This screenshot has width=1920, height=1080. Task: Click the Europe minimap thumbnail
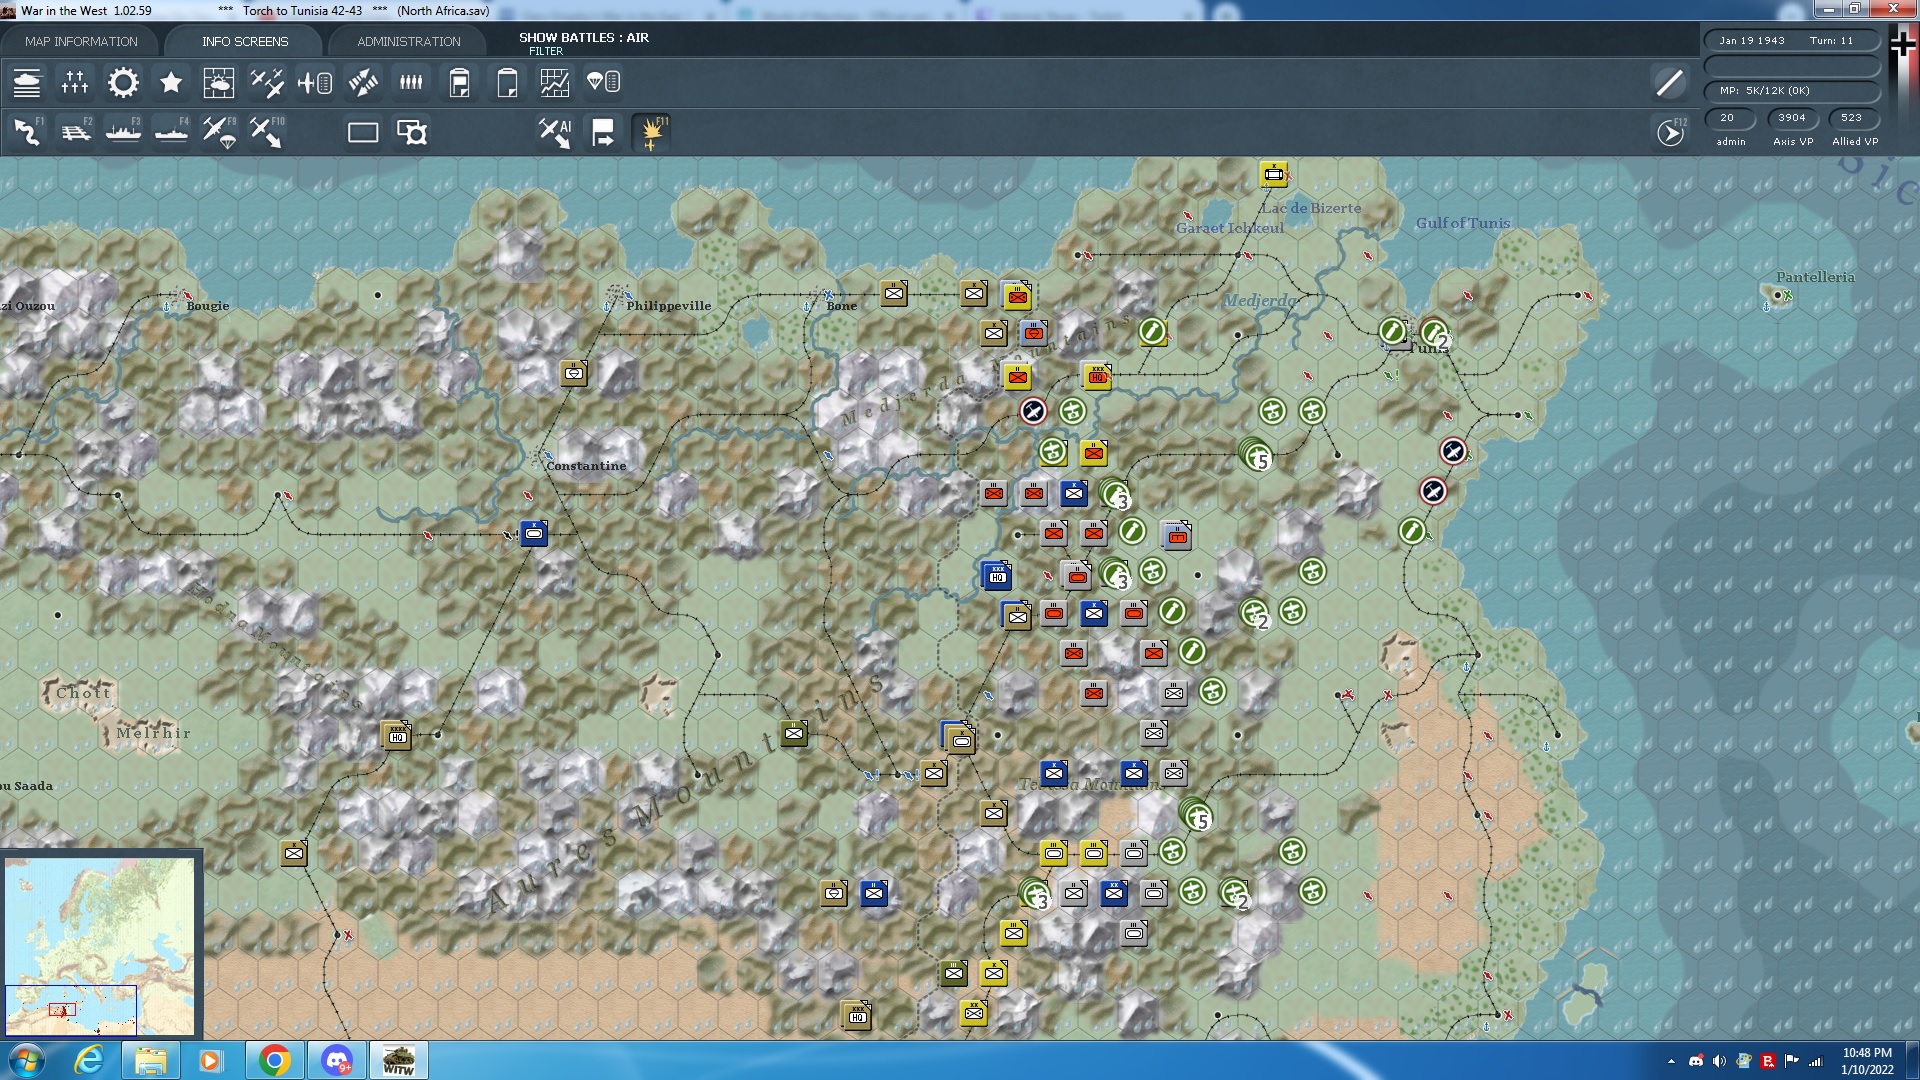tap(100, 946)
